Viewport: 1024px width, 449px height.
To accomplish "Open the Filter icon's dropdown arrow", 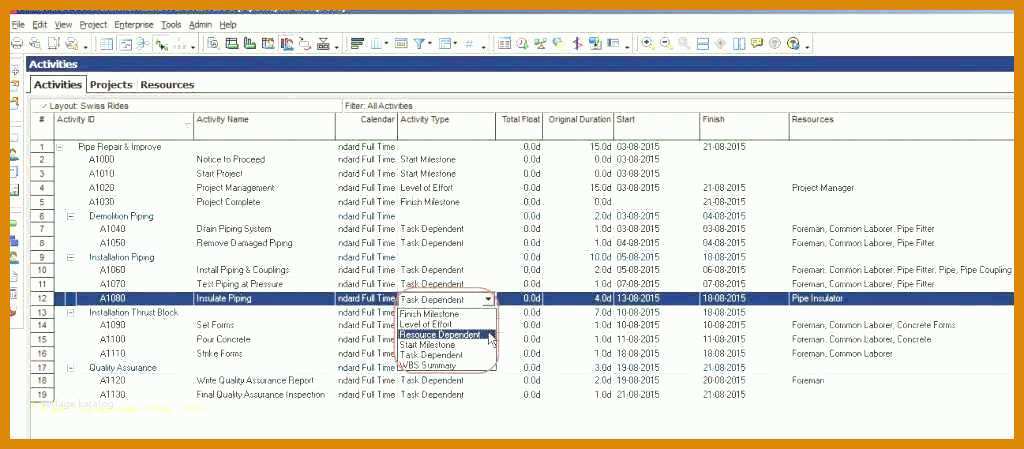I will point(430,44).
